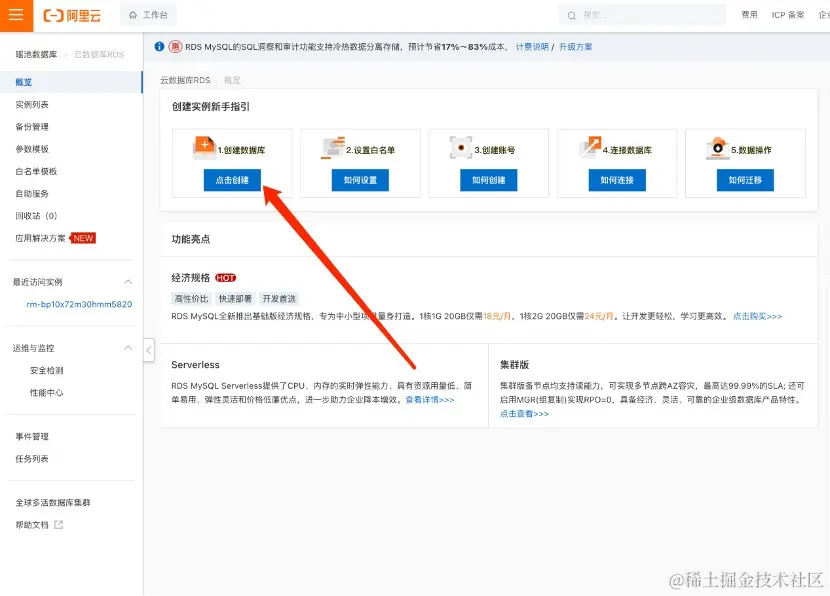
Task: Click the Serverless heading
Action: (195, 365)
